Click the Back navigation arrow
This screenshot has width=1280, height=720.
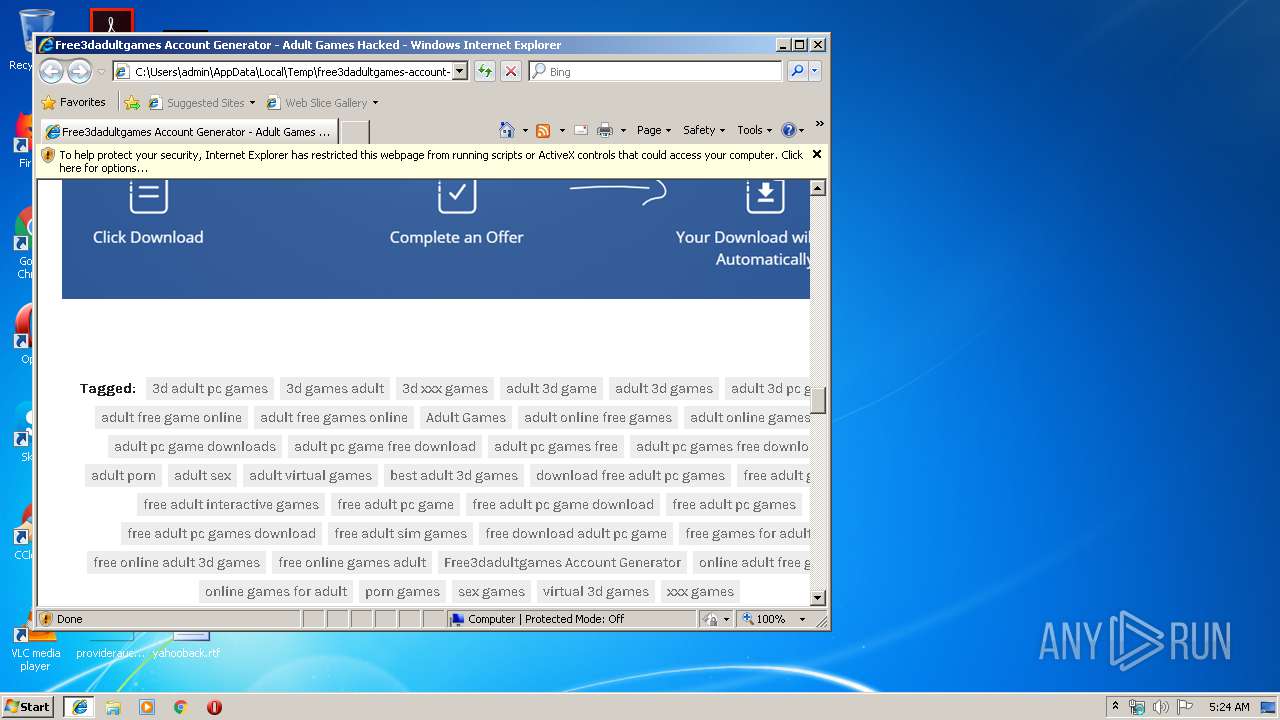click(x=51, y=71)
